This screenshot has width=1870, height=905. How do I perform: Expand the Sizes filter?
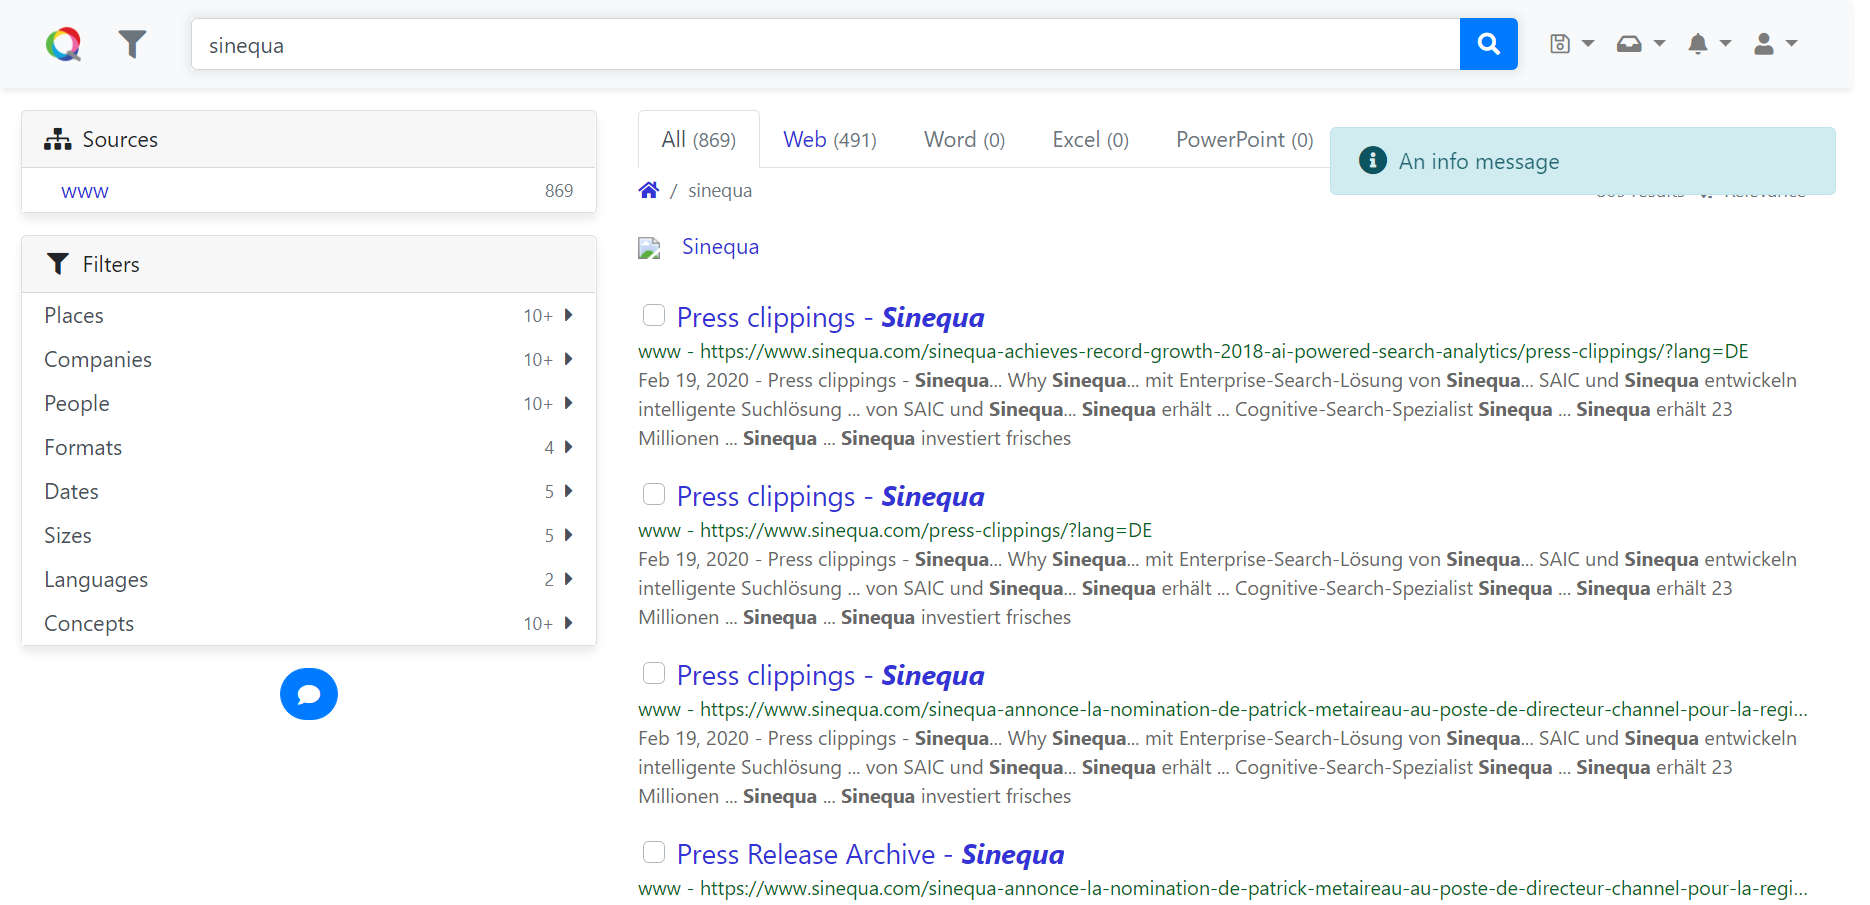click(x=309, y=535)
